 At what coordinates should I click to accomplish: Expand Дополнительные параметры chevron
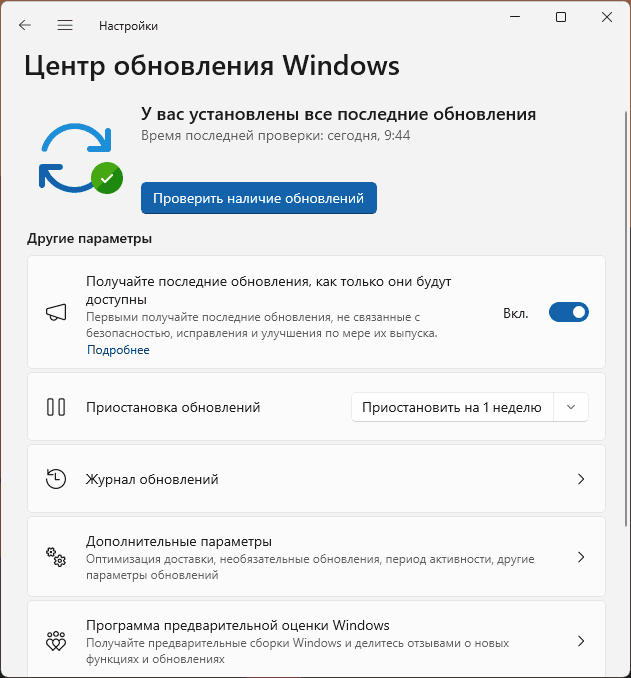pyautogui.click(x=581, y=557)
